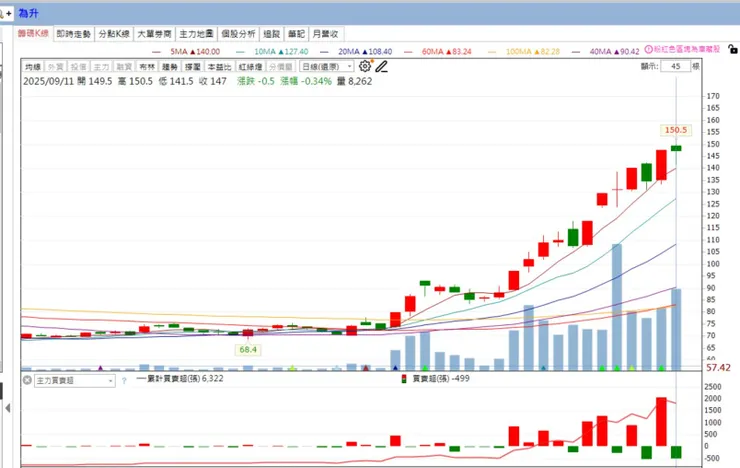The height and width of the screenshot is (468, 740).
Task: Switch to the 即時走勢 tab
Action: (74, 34)
